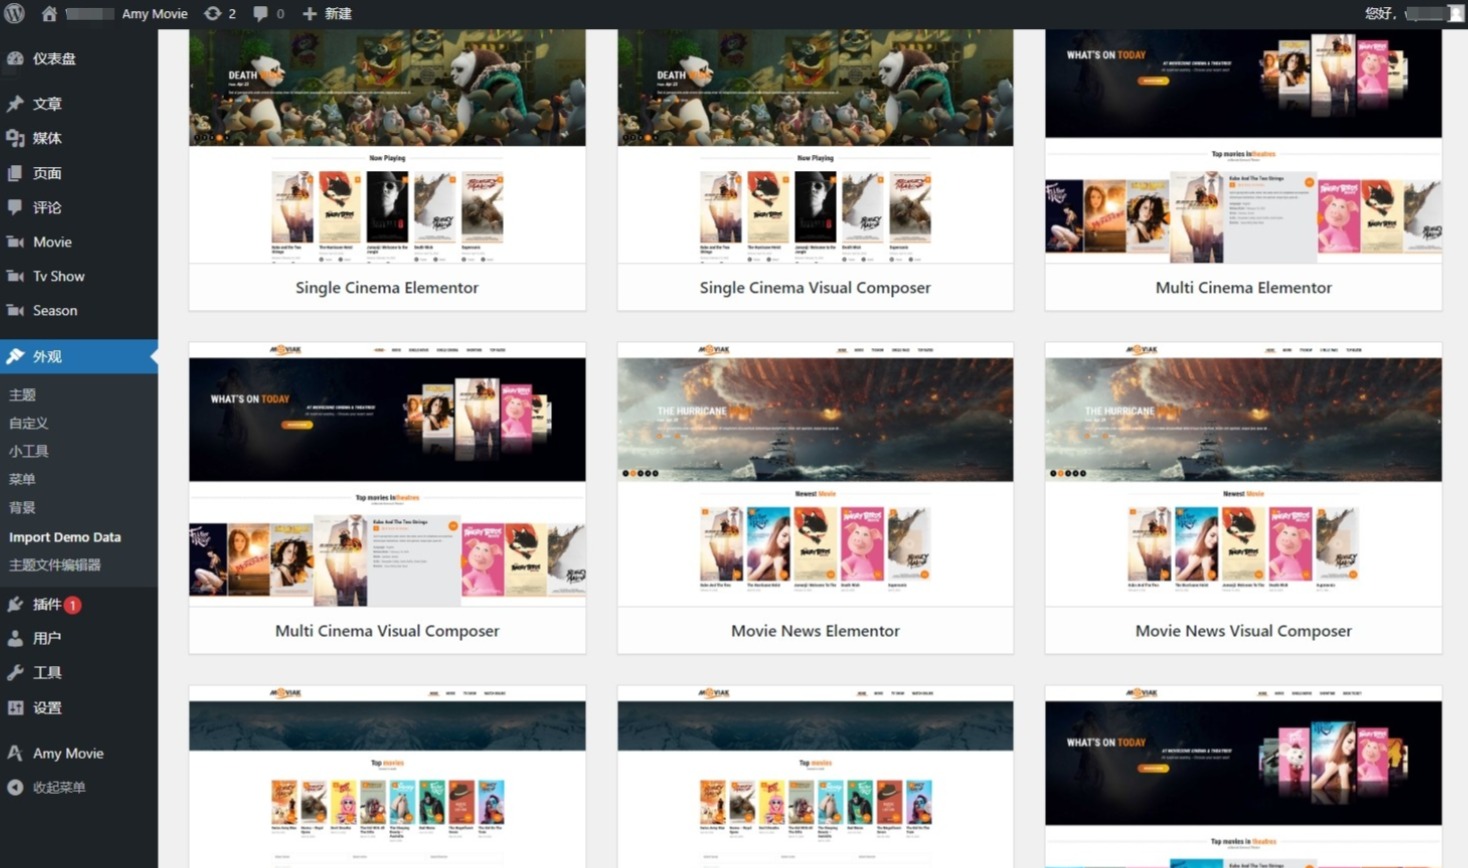The height and width of the screenshot is (868, 1468).
Task: Click the Season camera icon
Action: coord(15,310)
